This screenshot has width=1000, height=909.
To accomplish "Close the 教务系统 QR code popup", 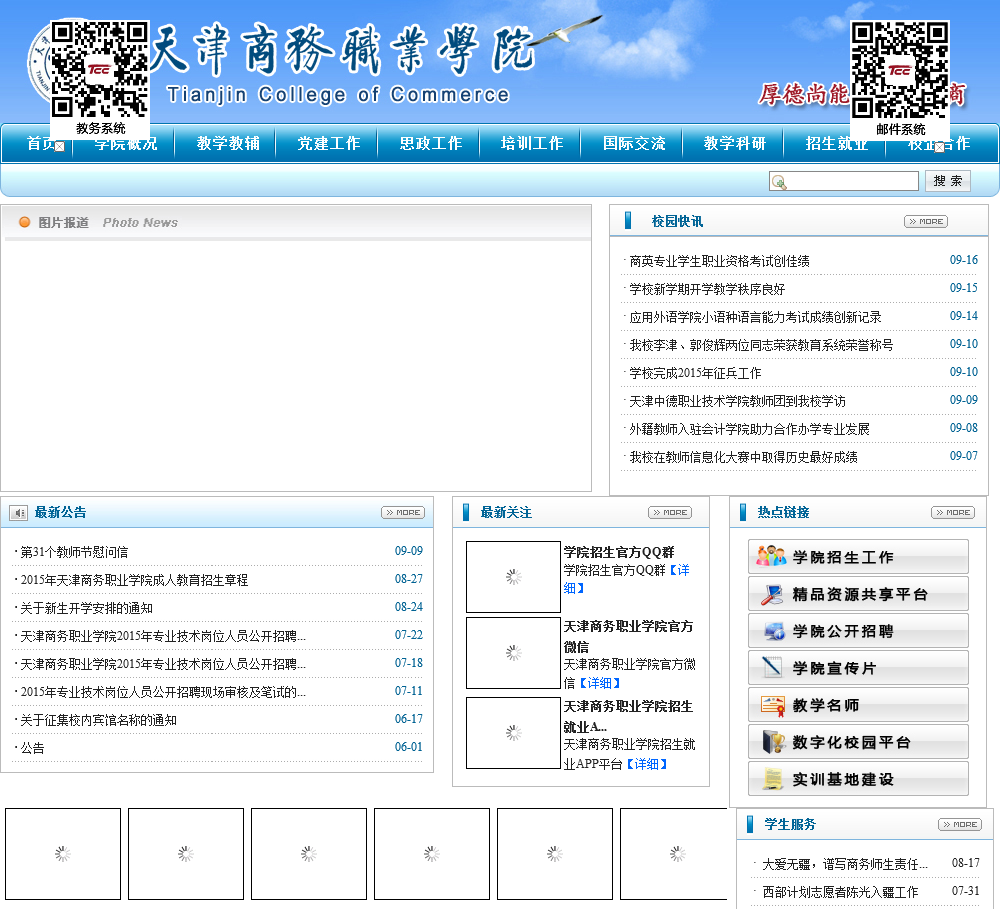I will pyautogui.click(x=59, y=147).
